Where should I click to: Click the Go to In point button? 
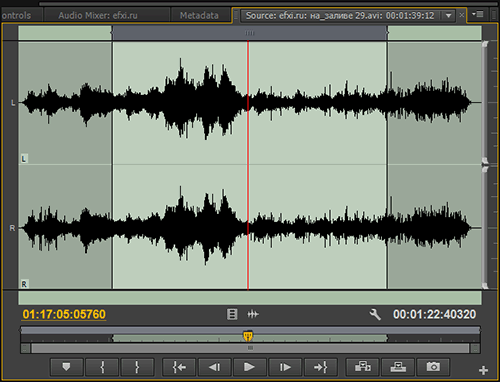pos(179,367)
